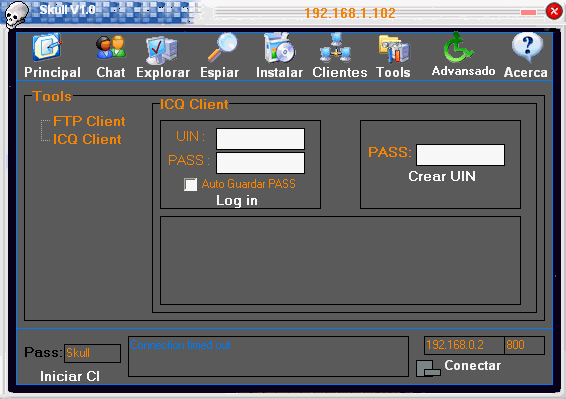Click the connect icon beside Conectar

point(428,368)
